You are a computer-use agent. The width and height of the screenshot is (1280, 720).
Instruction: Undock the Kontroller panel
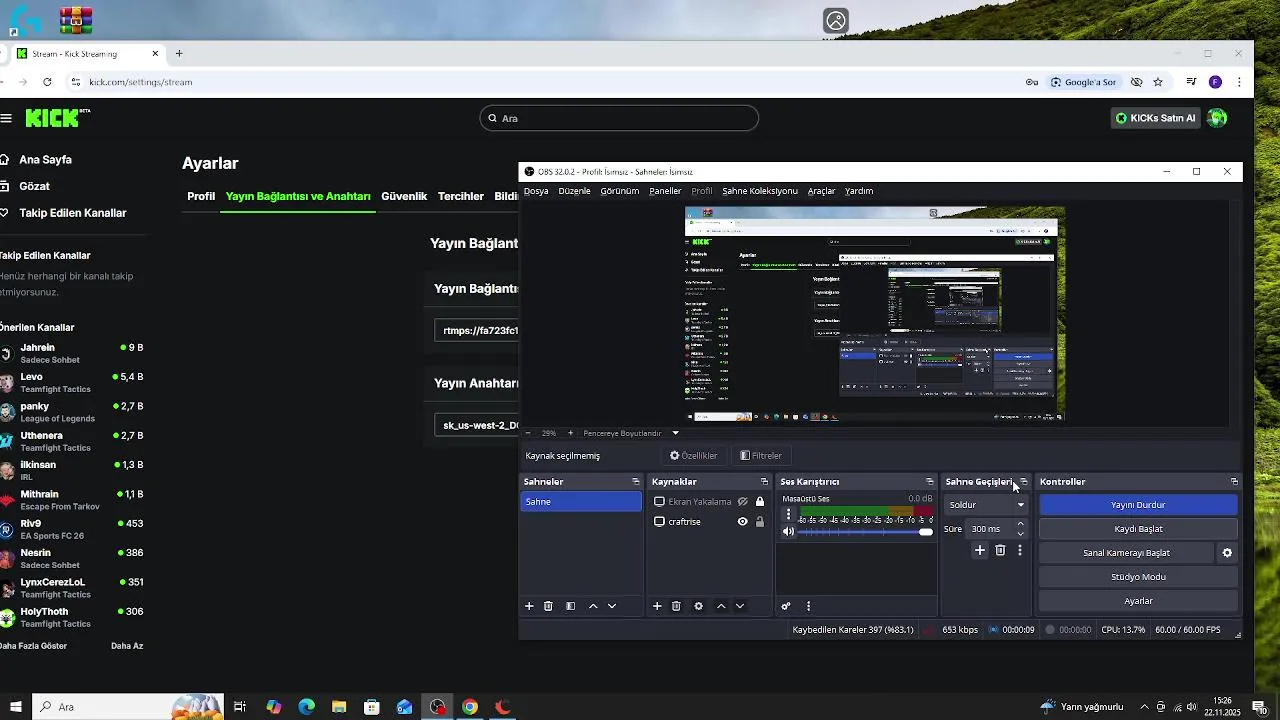(x=1234, y=482)
